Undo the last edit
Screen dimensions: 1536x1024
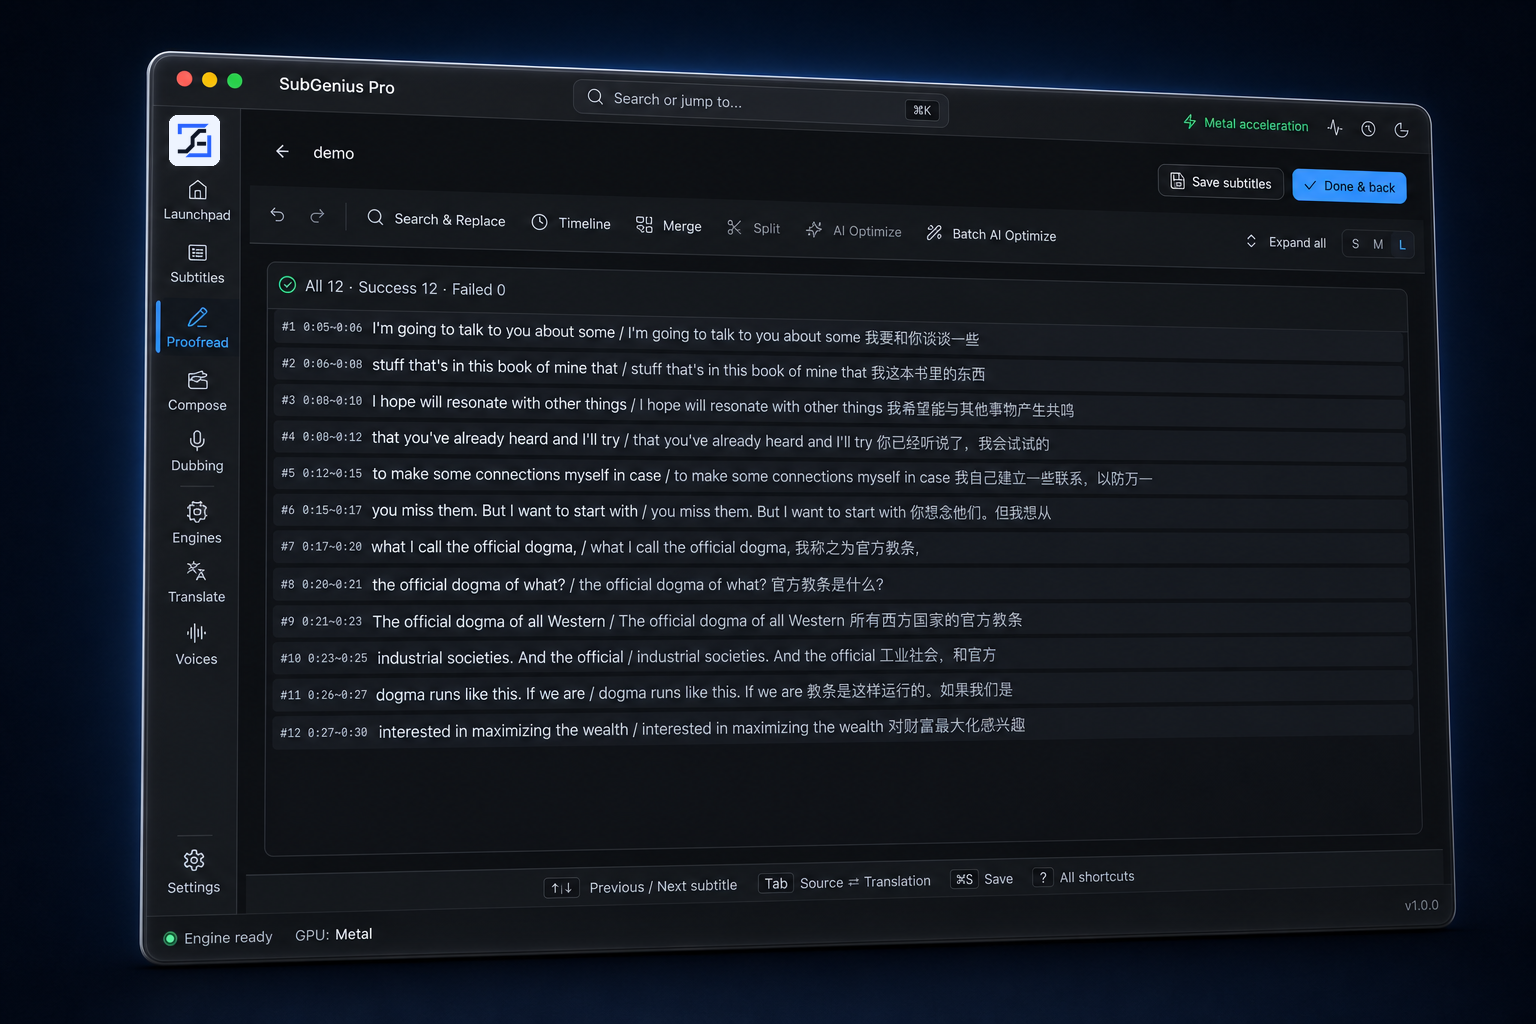coord(277,215)
